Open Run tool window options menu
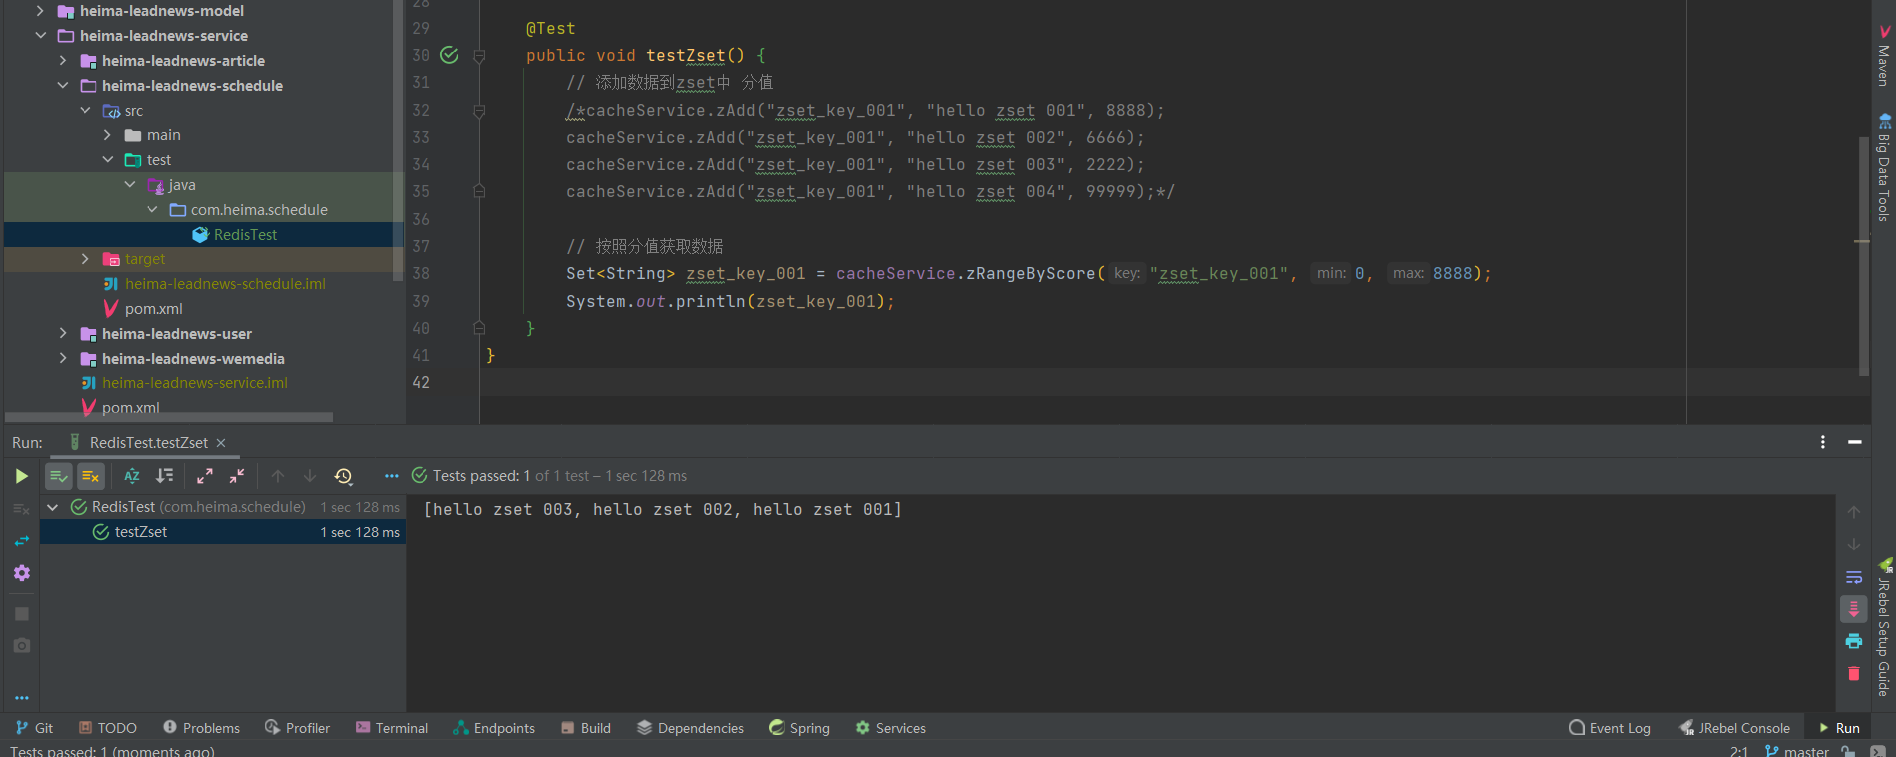The image size is (1896, 757). [1823, 442]
